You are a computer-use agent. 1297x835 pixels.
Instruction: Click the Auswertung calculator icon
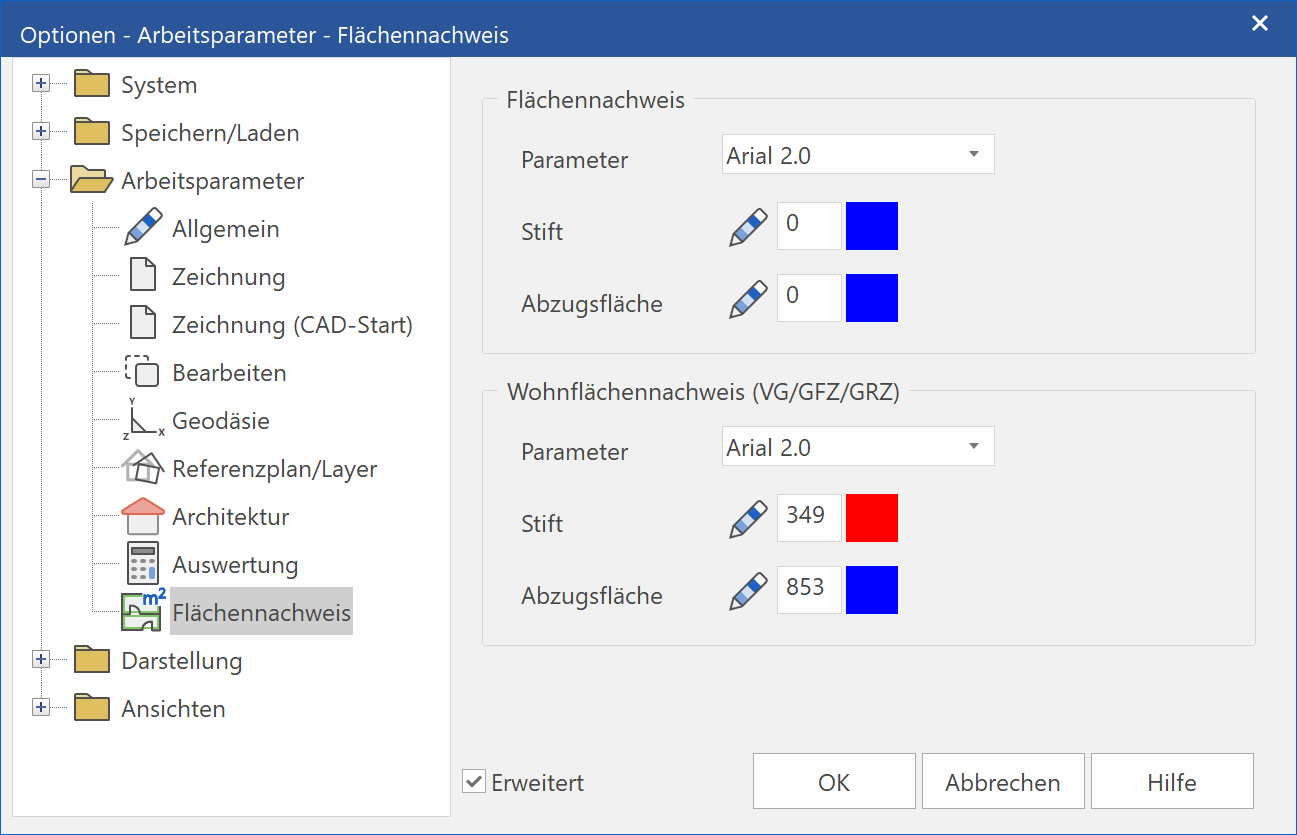[x=144, y=564]
